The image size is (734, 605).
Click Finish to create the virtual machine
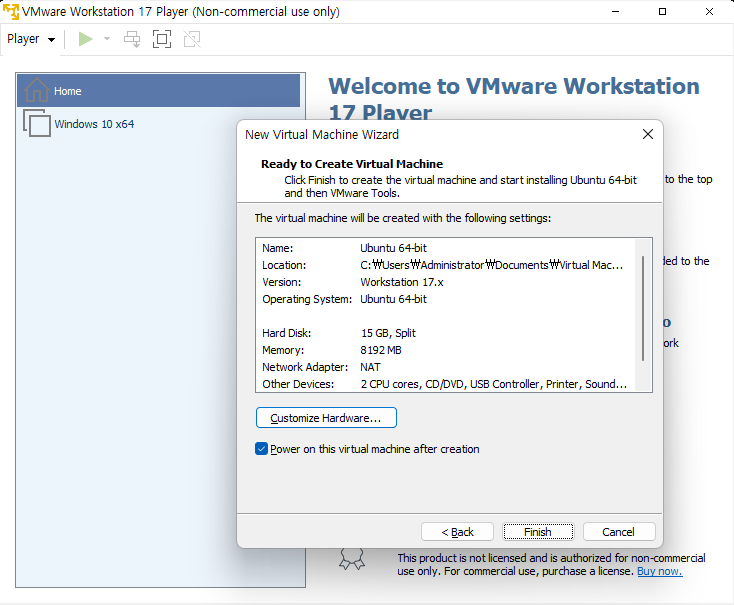click(x=538, y=532)
